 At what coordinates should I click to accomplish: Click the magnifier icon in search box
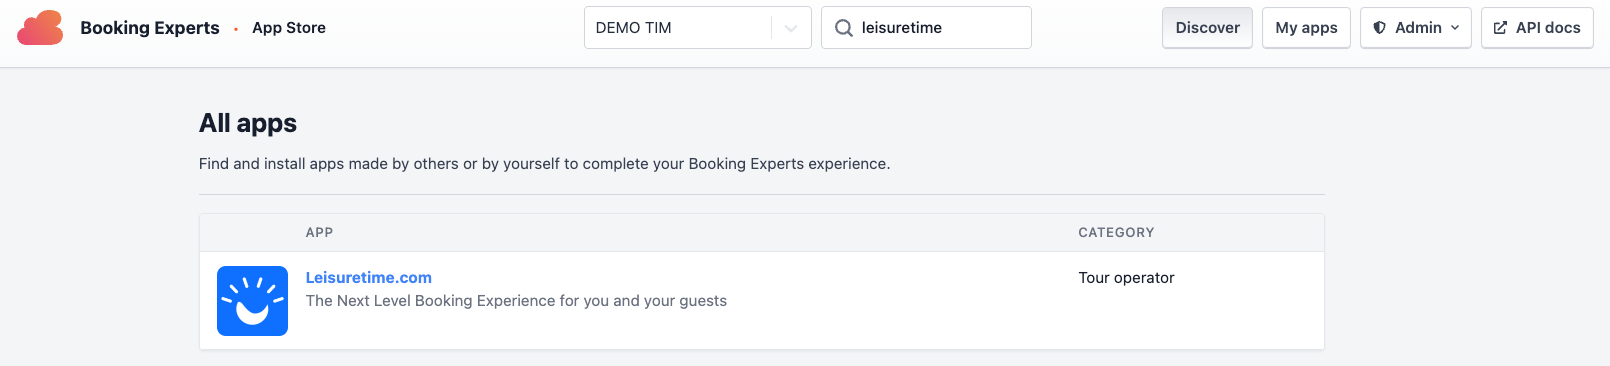click(x=844, y=28)
